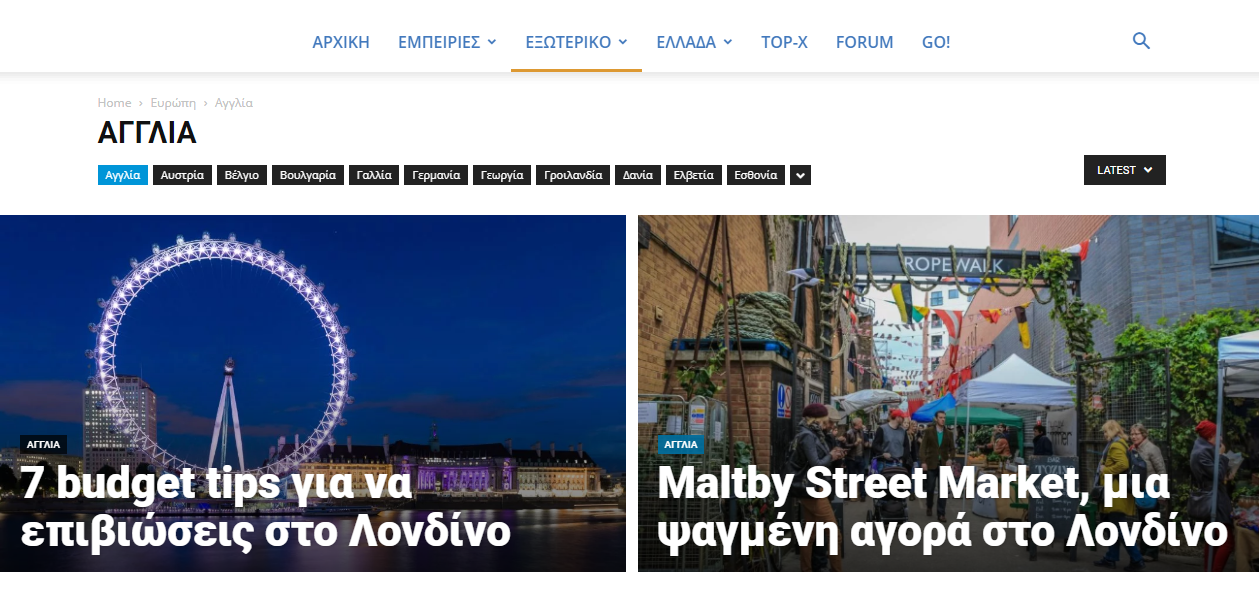The height and width of the screenshot is (609, 1259).
Task: Expand more country tags chevron
Action: pyautogui.click(x=800, y=175)
